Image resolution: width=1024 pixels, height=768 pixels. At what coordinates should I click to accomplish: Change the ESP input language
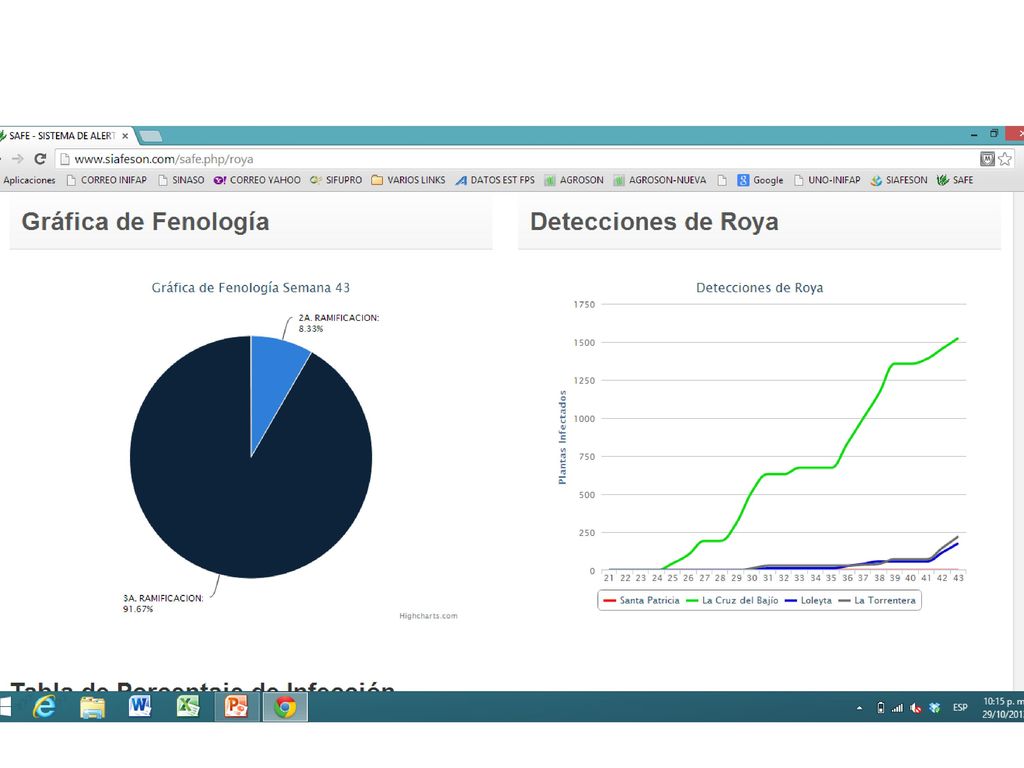[960, 707]
